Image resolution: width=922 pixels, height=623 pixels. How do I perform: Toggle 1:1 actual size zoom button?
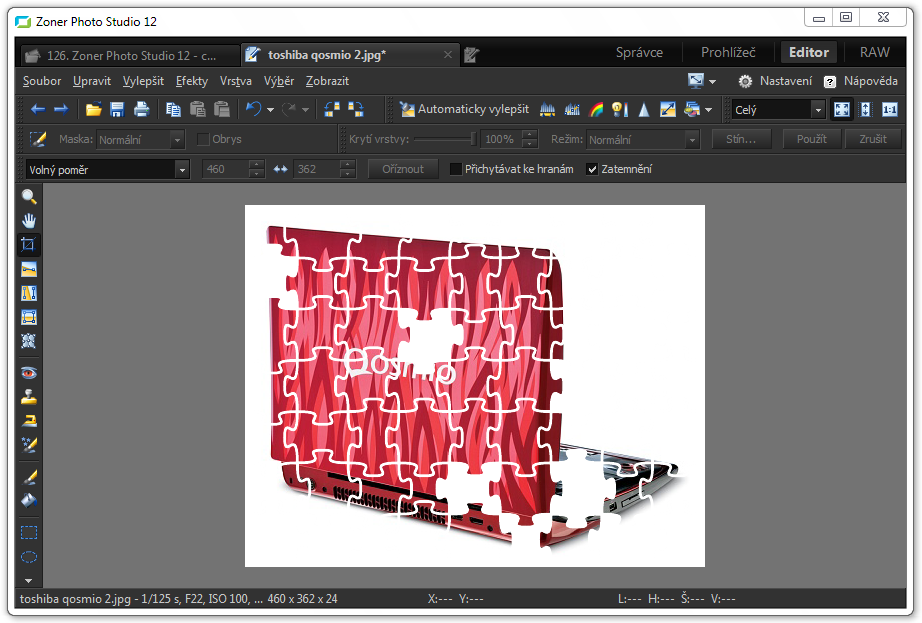point(890,109)
